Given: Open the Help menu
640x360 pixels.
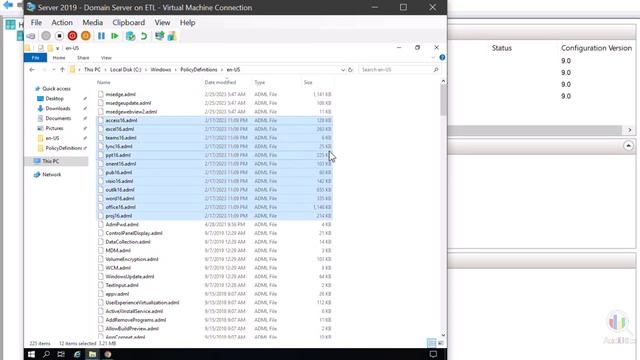Looking at the screenshot, I should [x=187, y=22].
